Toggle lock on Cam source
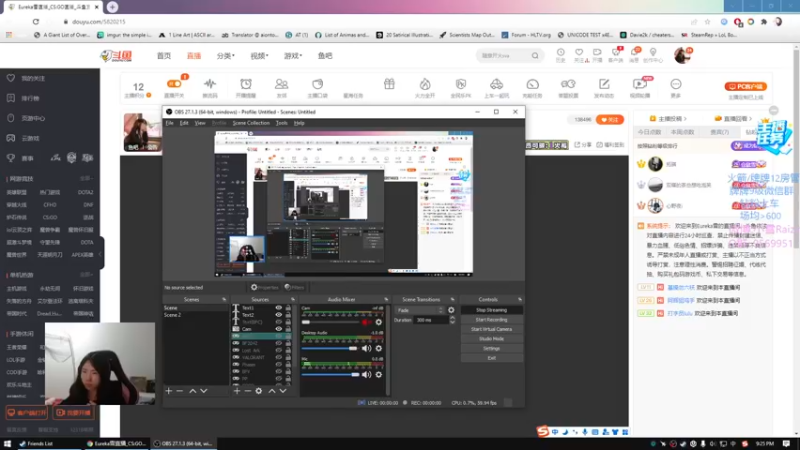 (x=288, y=329)
